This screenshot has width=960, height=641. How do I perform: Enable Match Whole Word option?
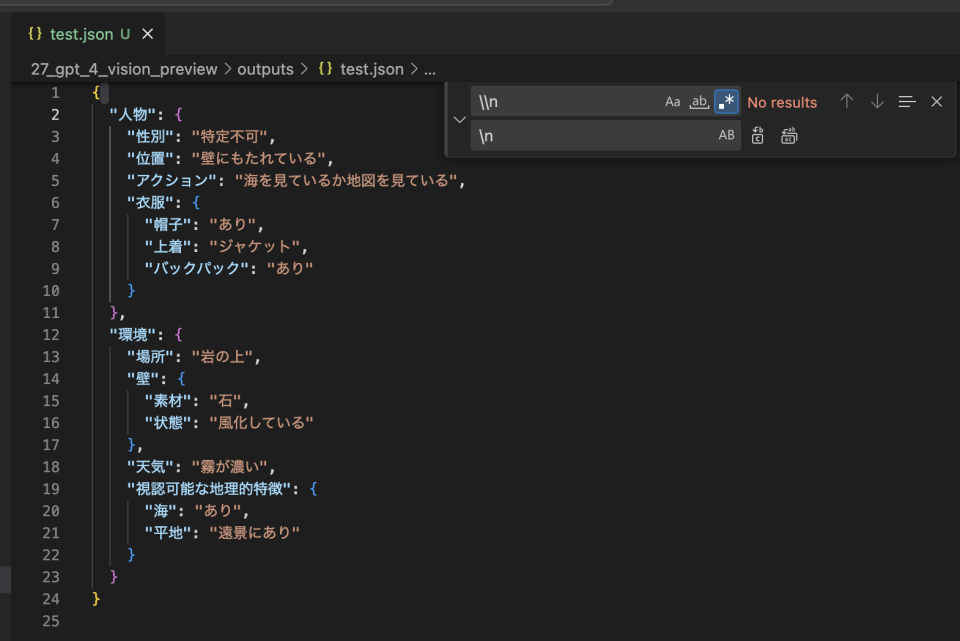(x=700, y=101)
